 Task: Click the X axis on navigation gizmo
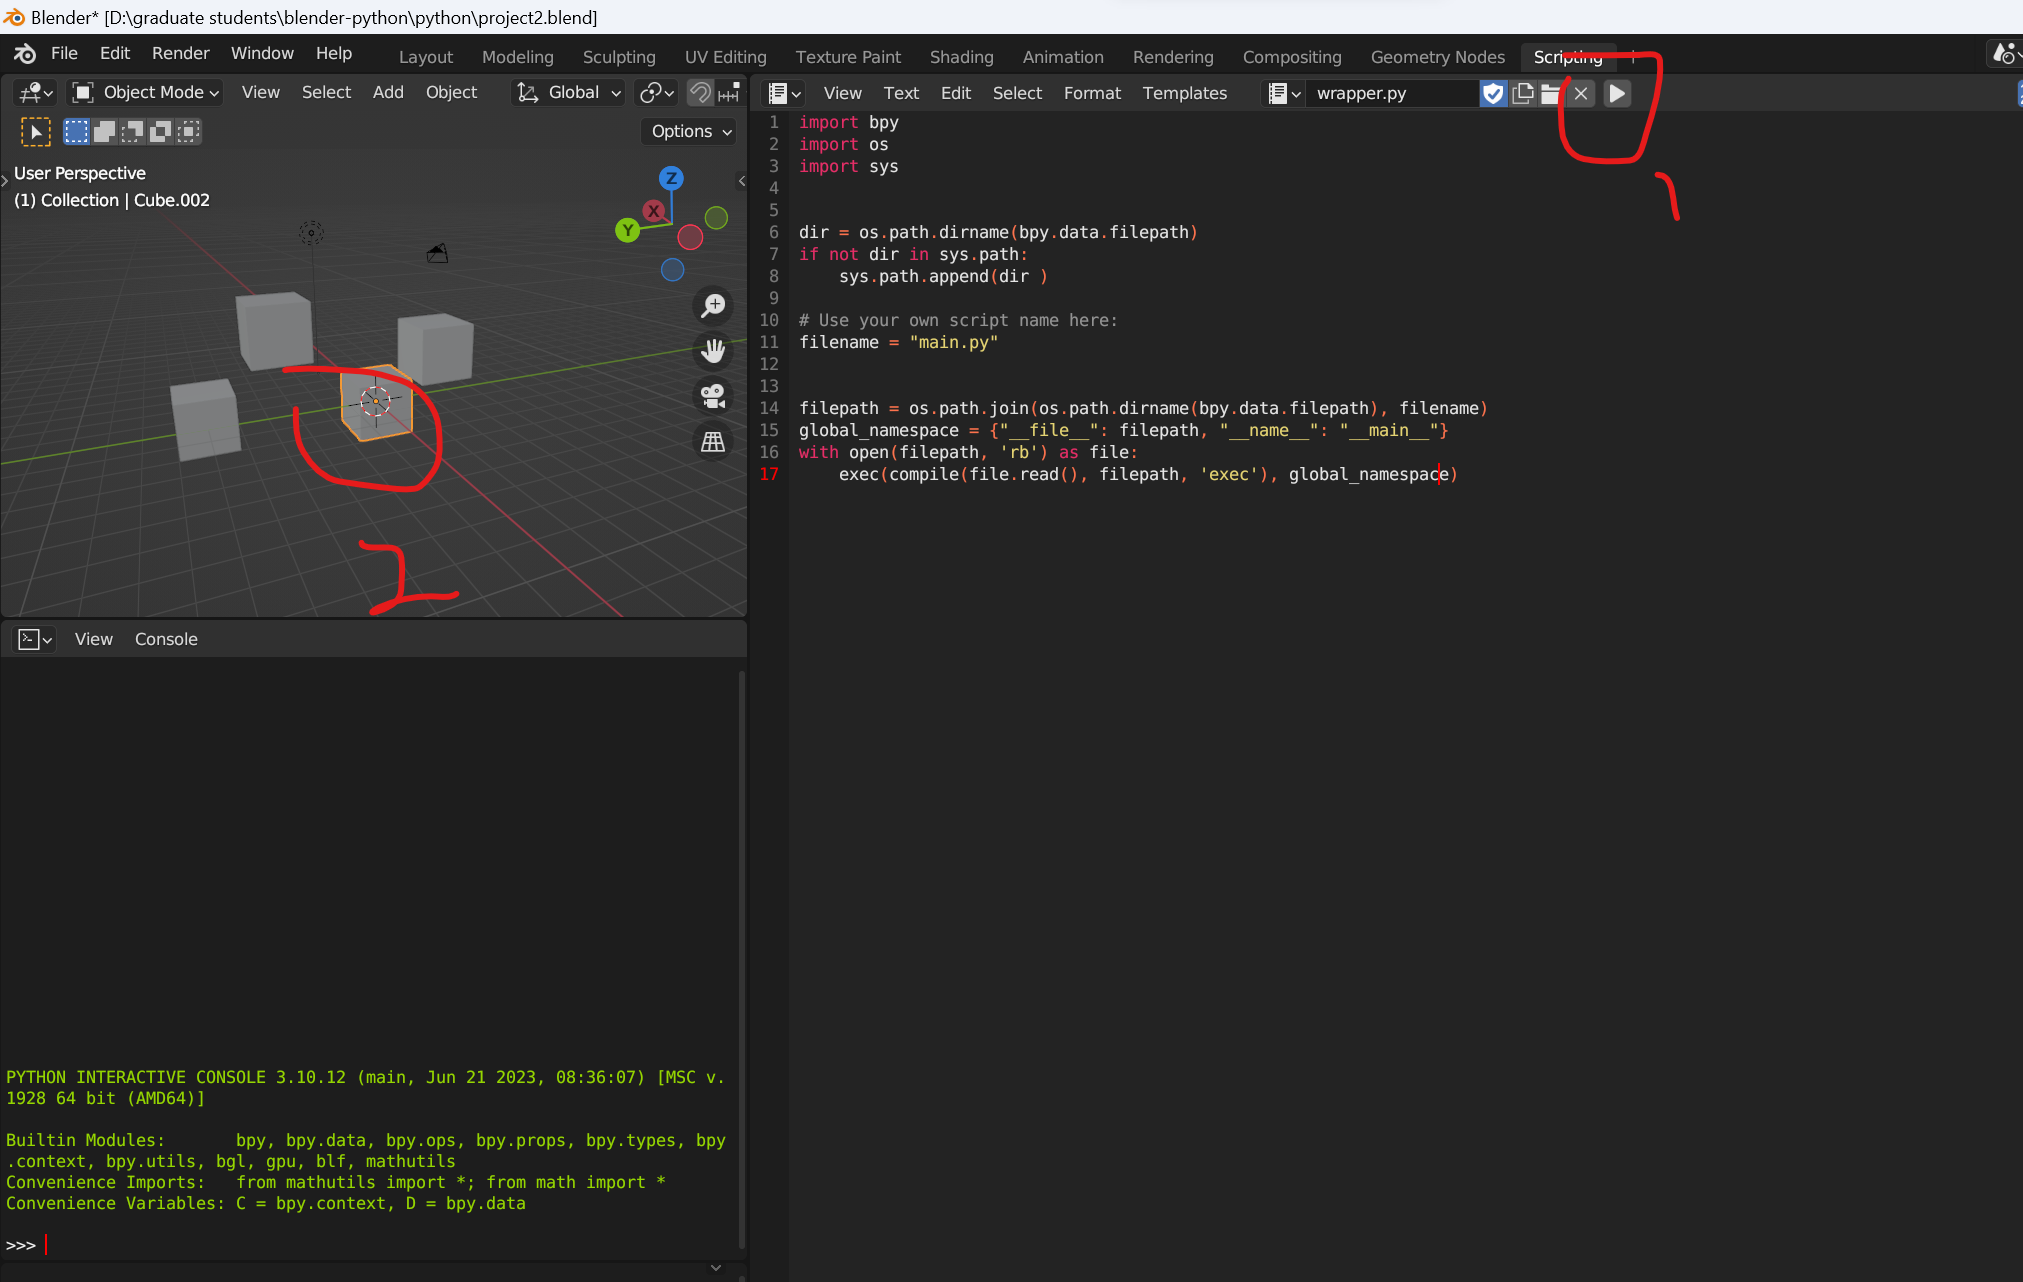(x=653, y=211)
